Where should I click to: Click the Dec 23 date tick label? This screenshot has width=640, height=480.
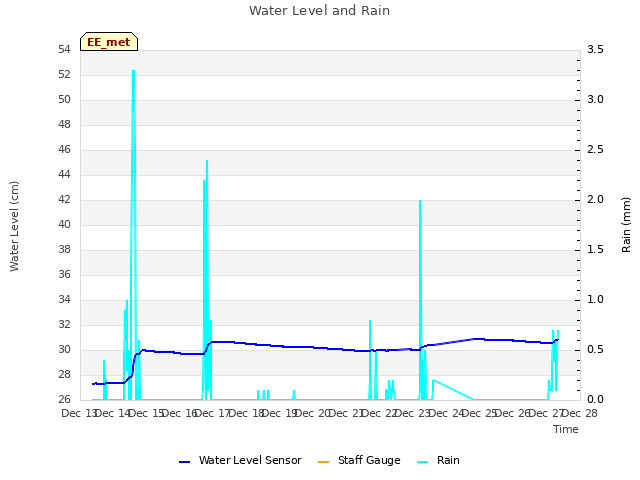(x=414, y=413)
